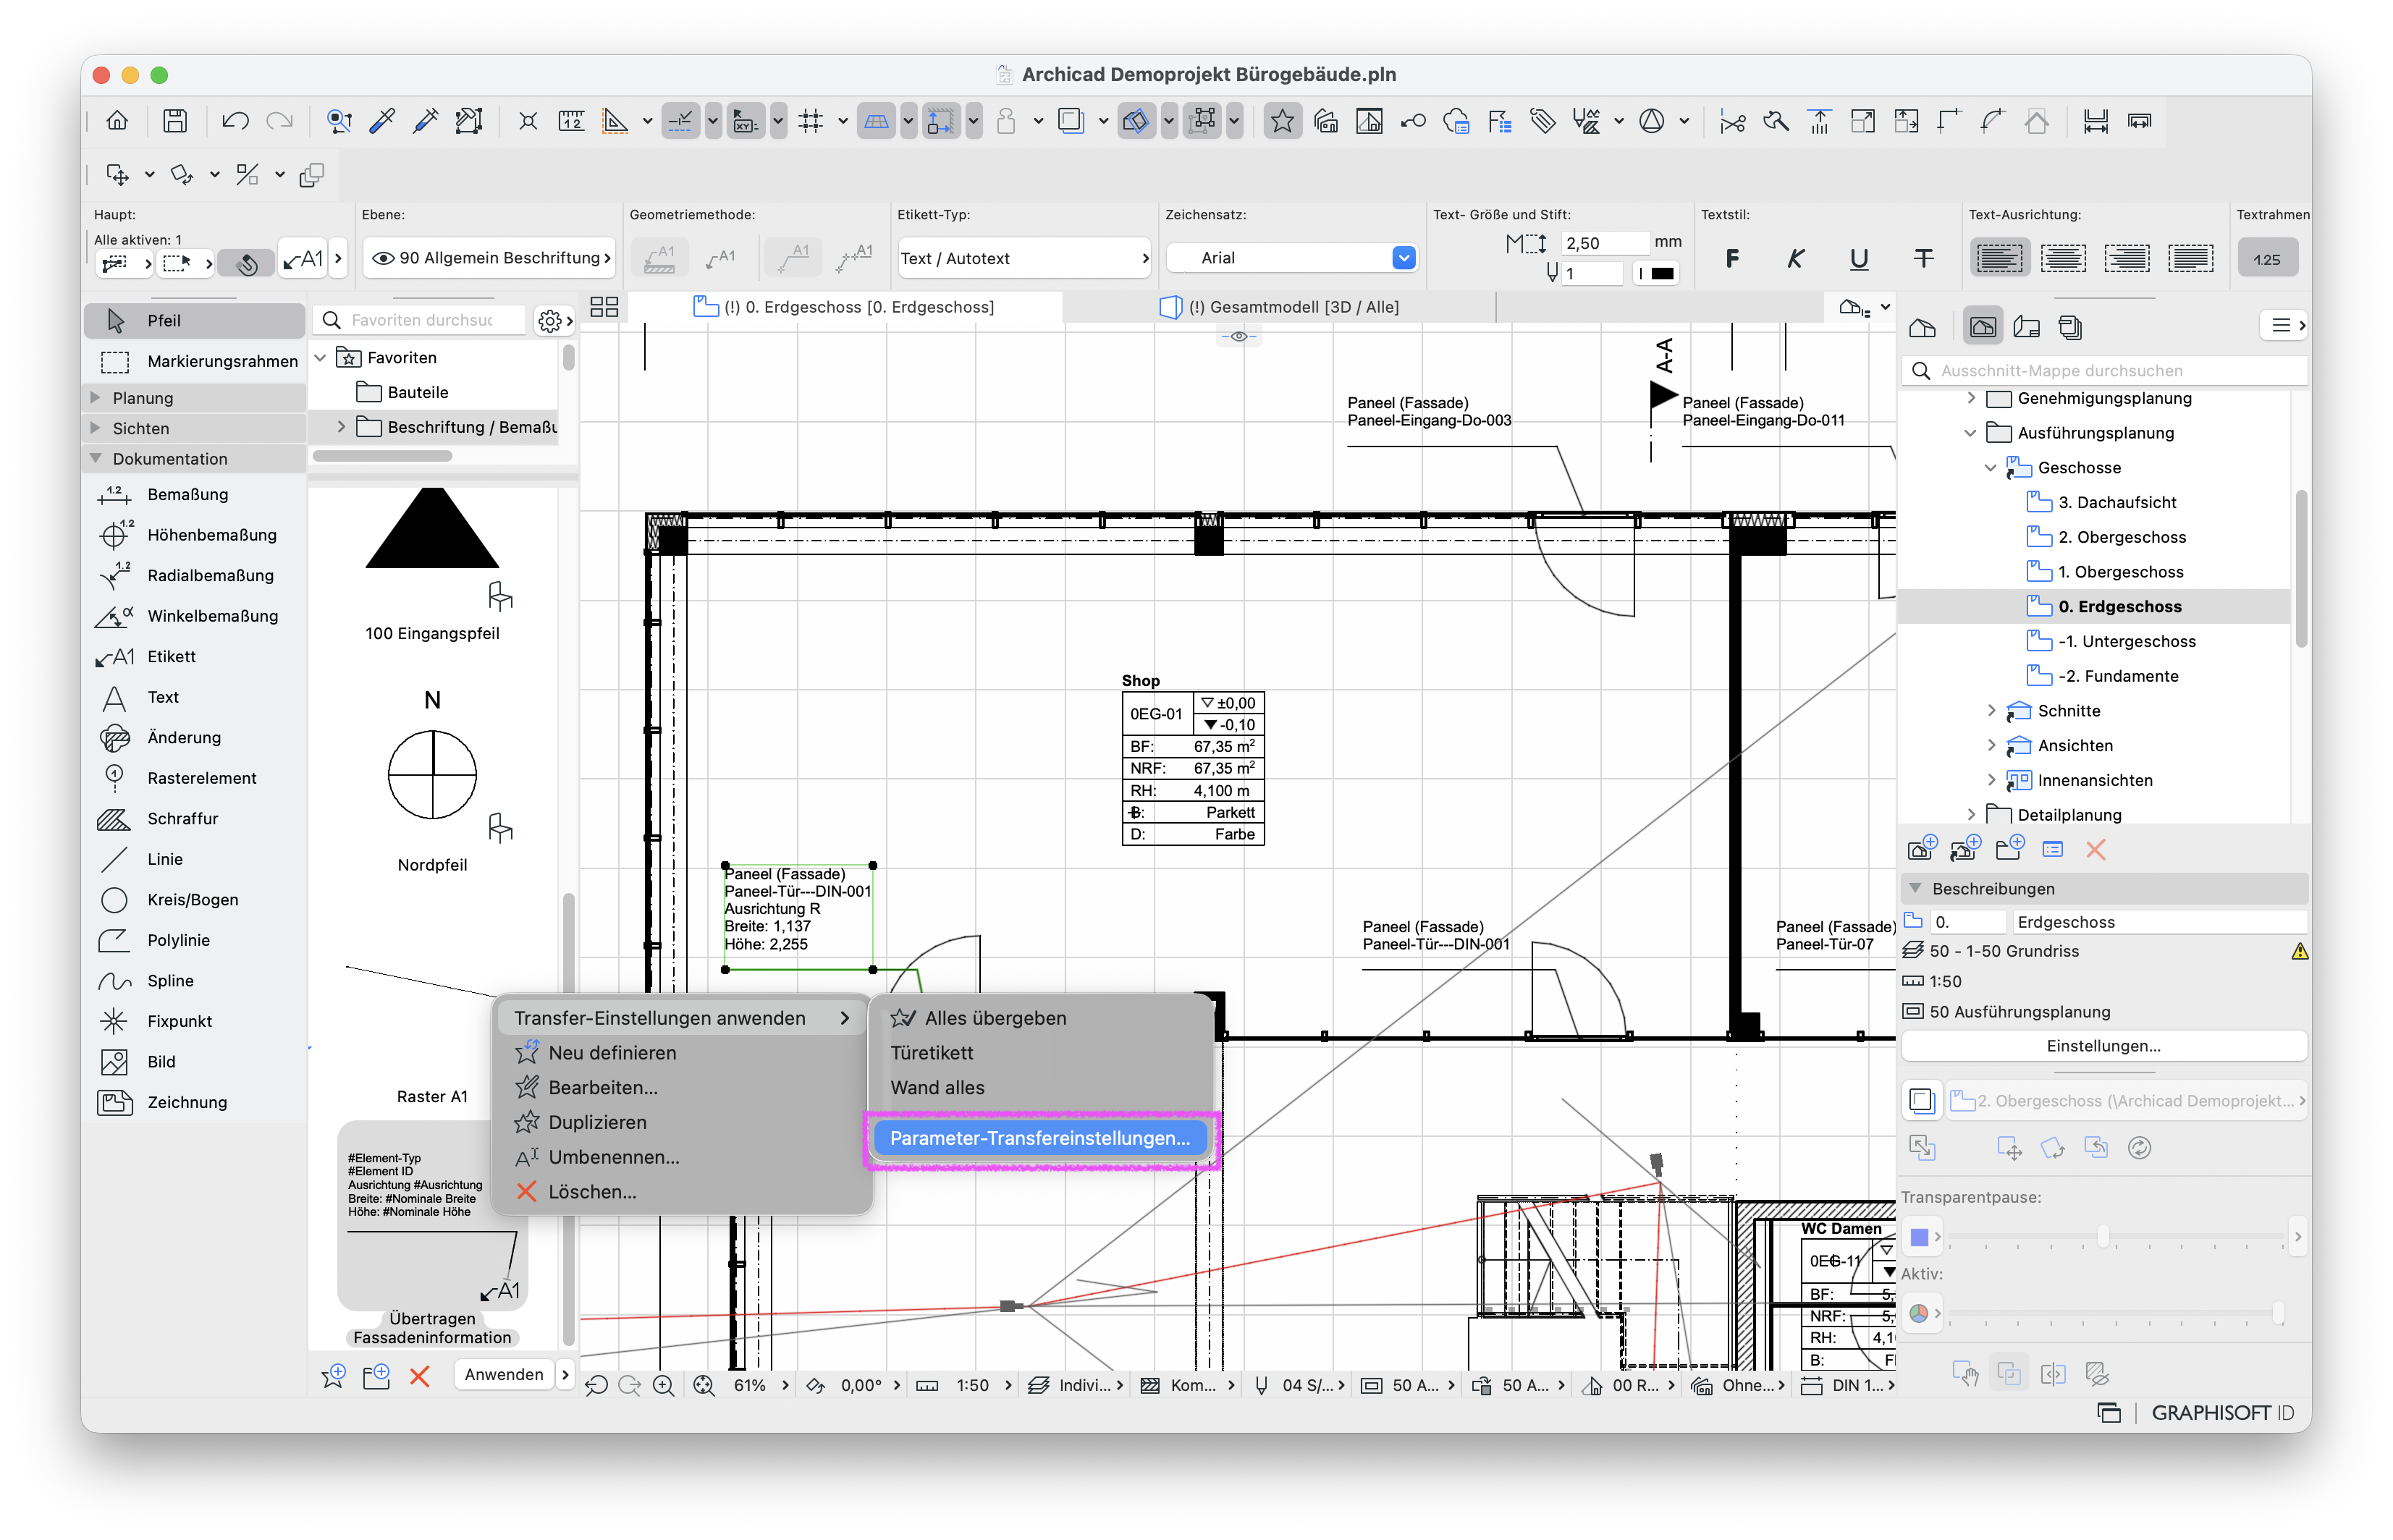
Task: Delete the selected favorite with red X
Action: (419, 1376)
